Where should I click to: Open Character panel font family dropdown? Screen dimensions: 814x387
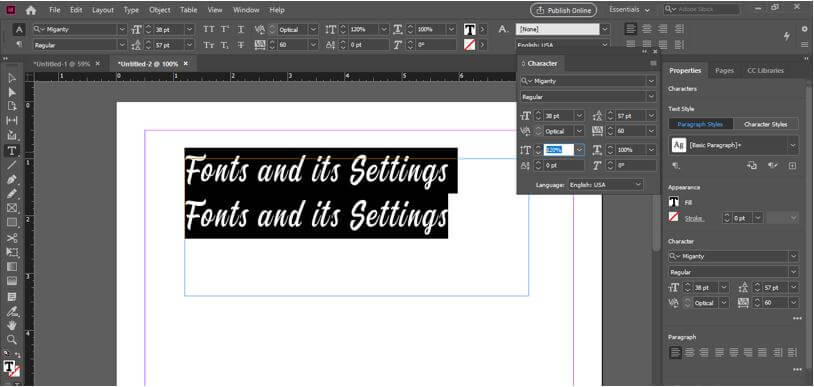(x=651, y=81)
